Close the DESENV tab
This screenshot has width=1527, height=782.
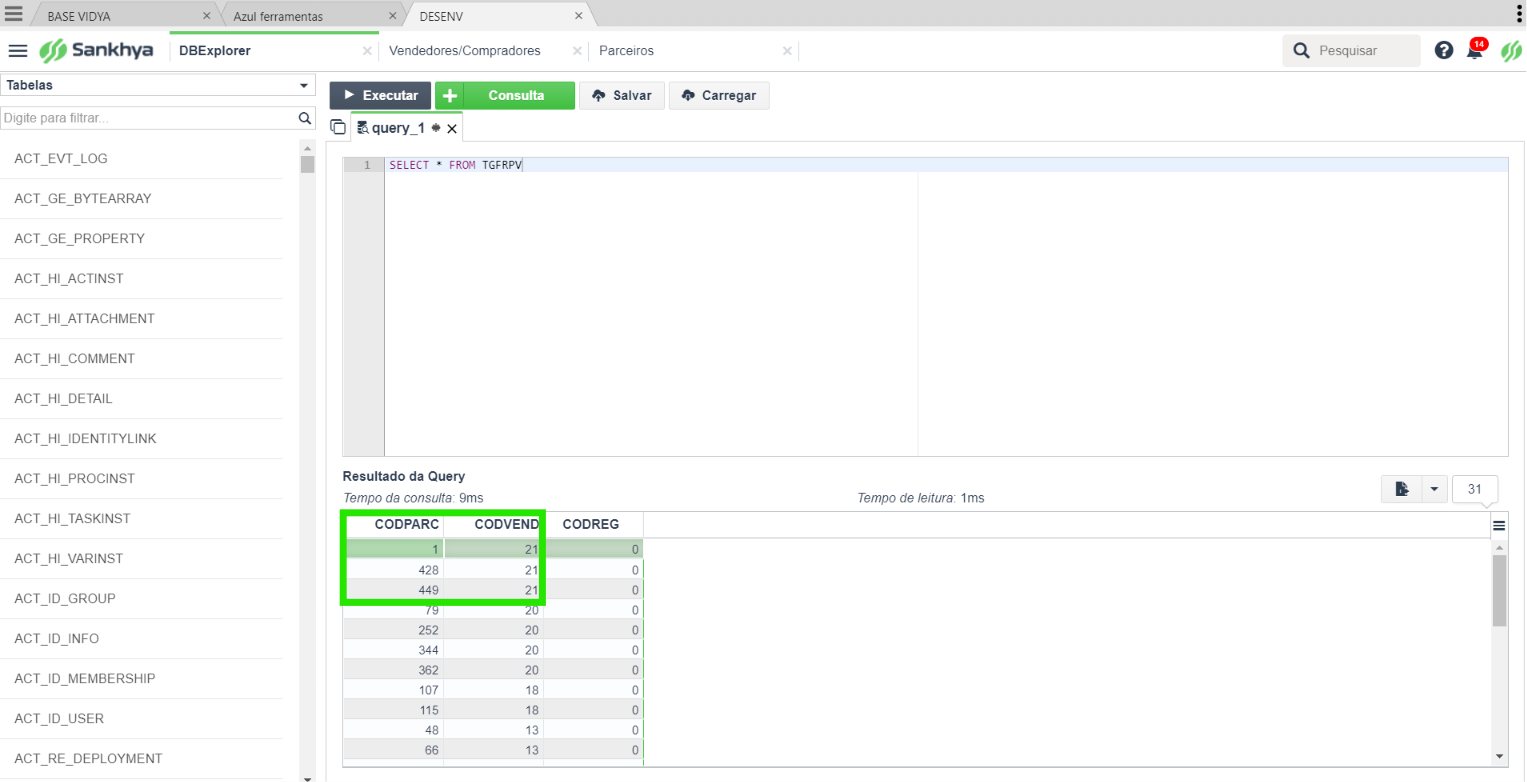pos(578,16)
